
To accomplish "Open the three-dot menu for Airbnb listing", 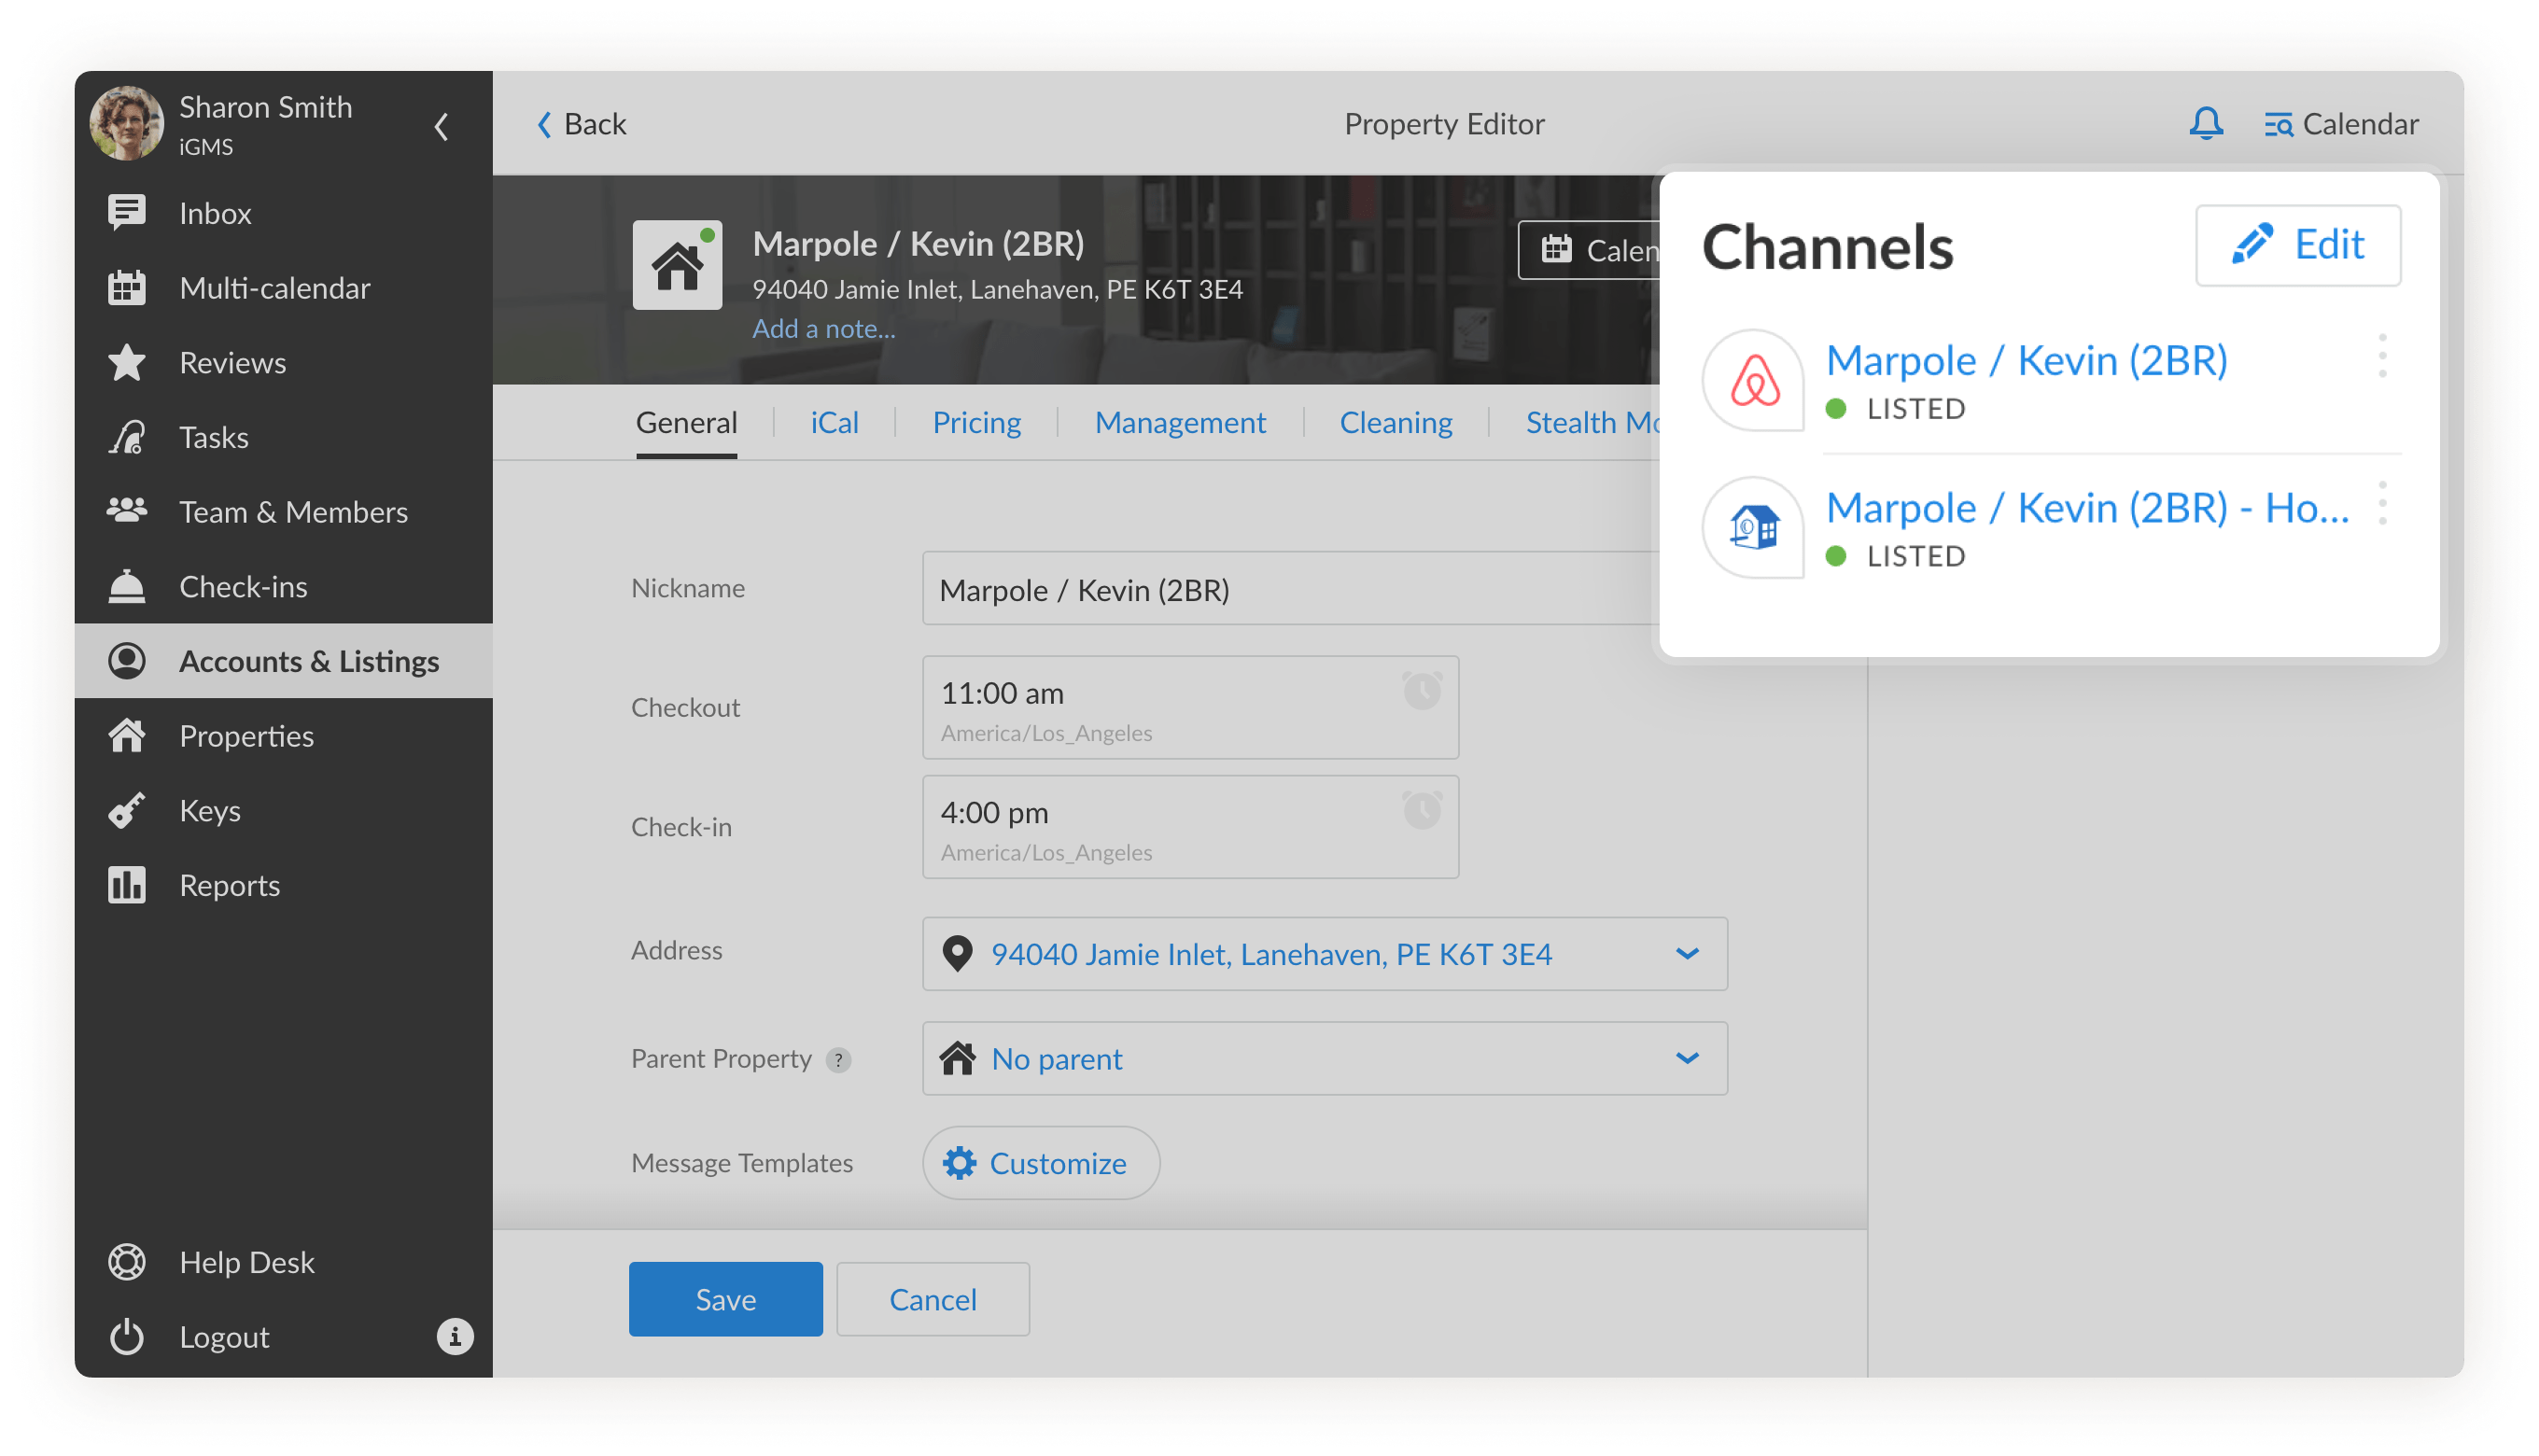I will coord(2383,355).
